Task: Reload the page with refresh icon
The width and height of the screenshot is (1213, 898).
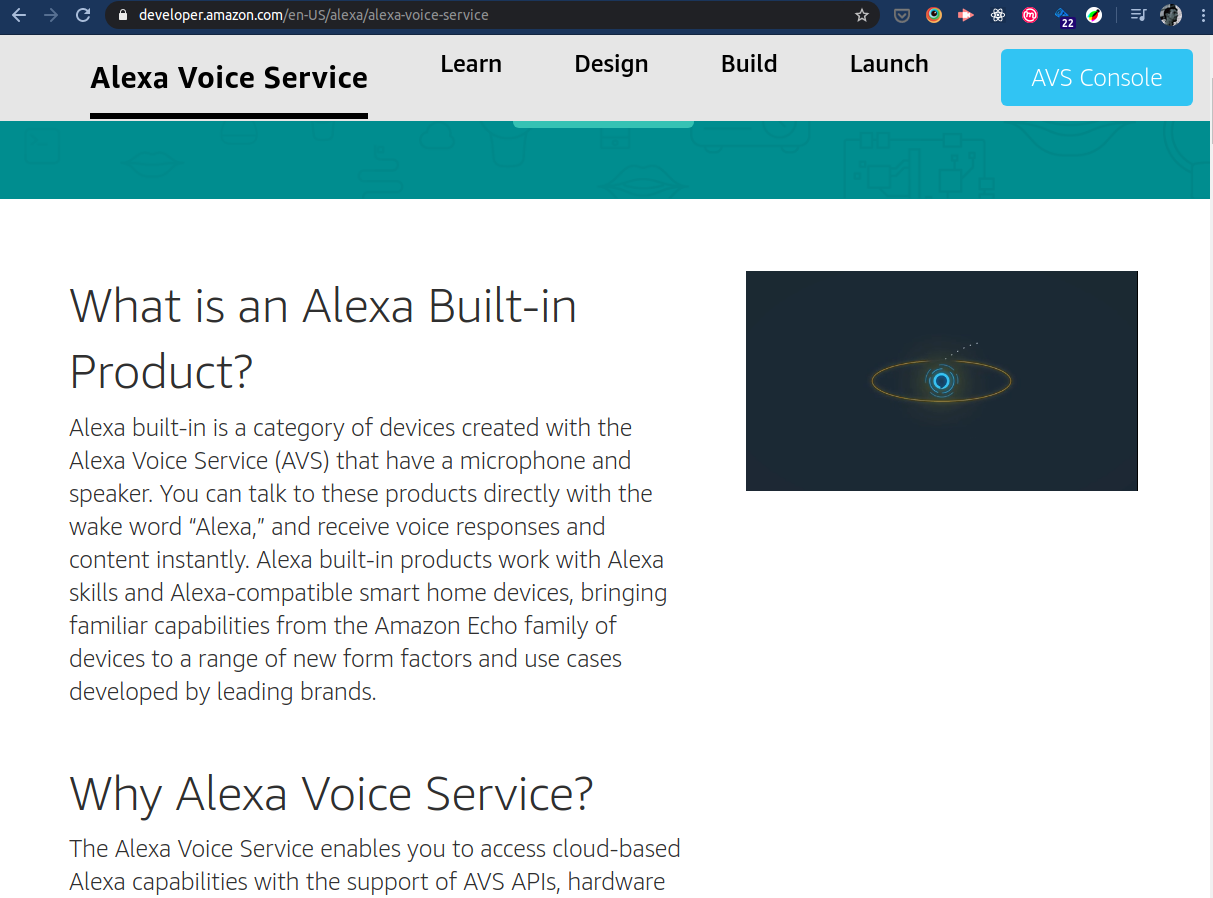Action: pyautogui.click(x=83, y=15)
